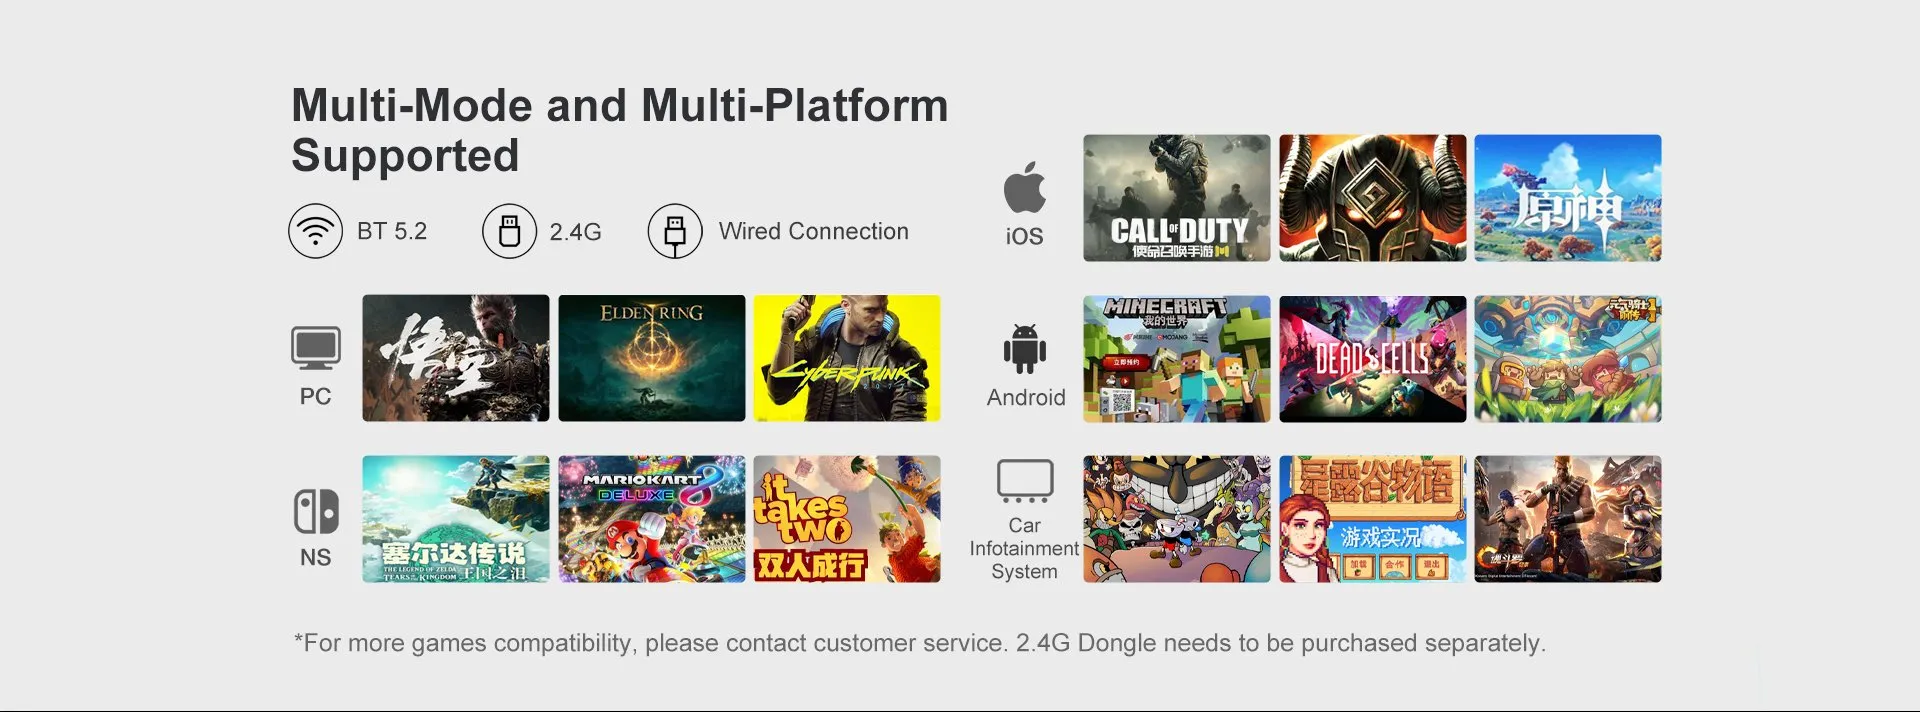Screen dimensions: 1920x712
Task: Select the Car Infotainment System screen icon
Action: 1025,481
